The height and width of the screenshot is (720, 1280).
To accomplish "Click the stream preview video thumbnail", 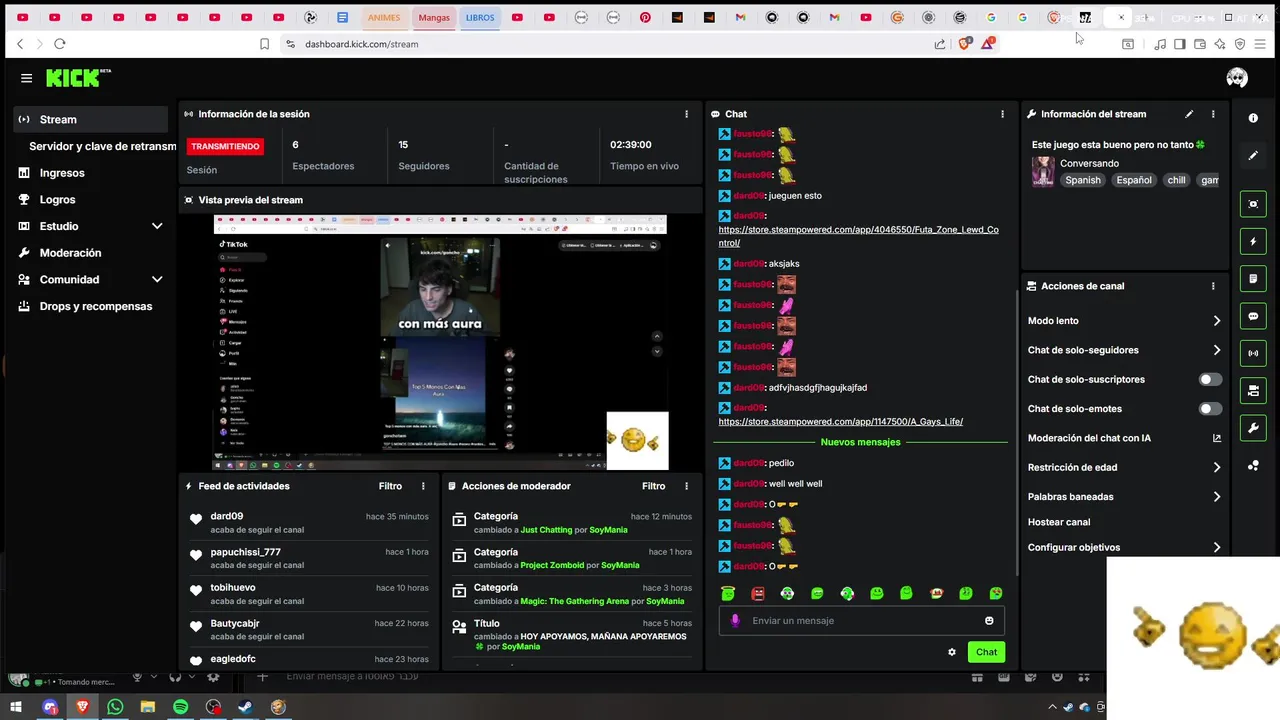I will (439, 342).
